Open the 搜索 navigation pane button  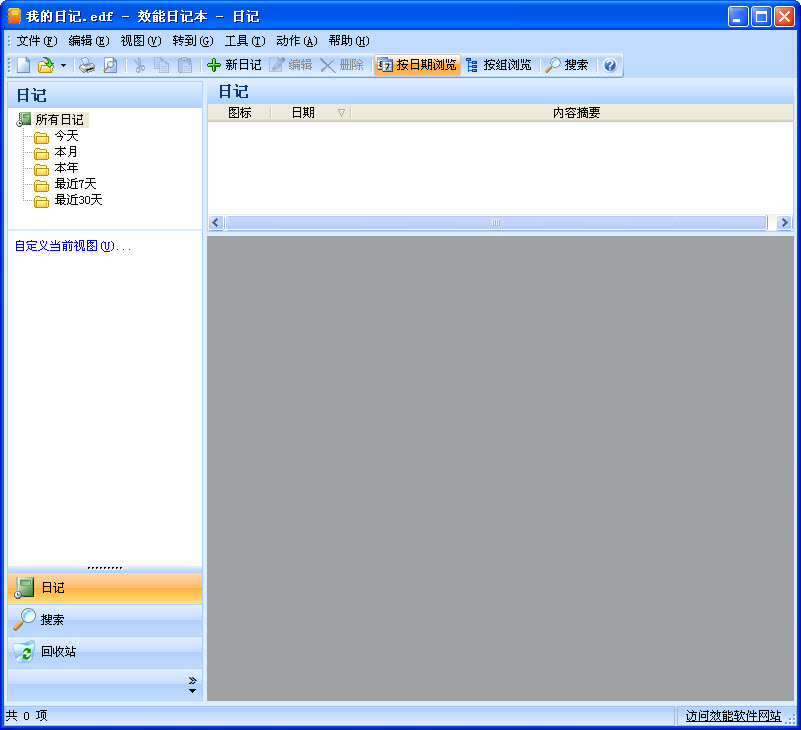(x=105, y=620)
